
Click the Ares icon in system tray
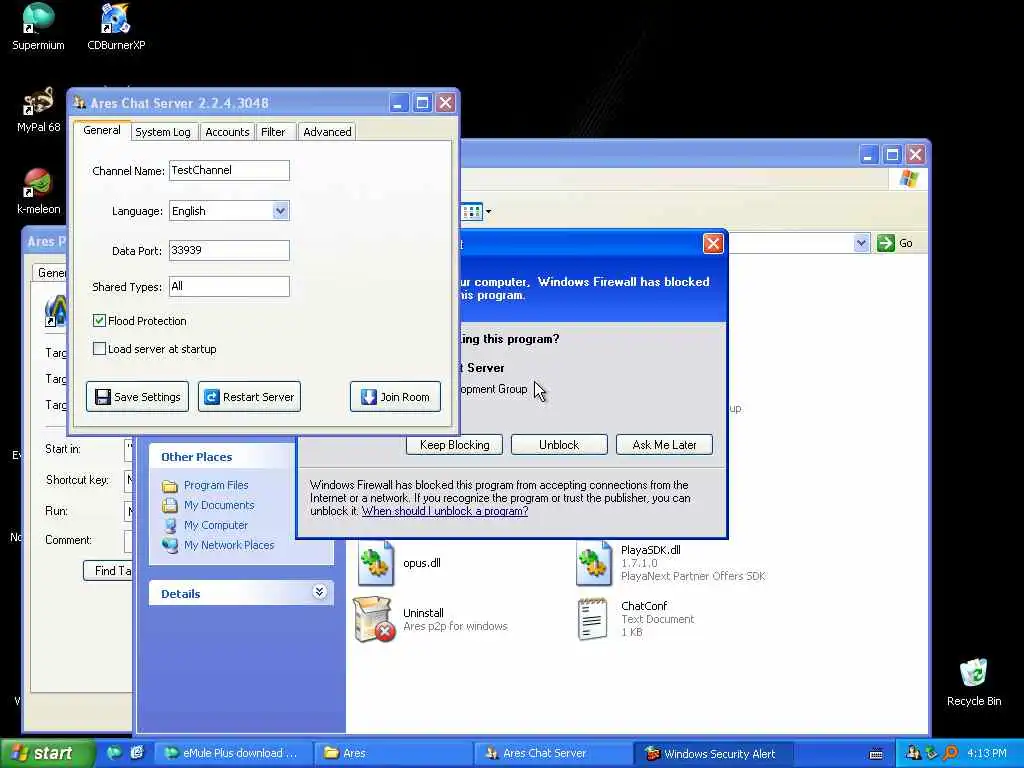pos(912,753)
